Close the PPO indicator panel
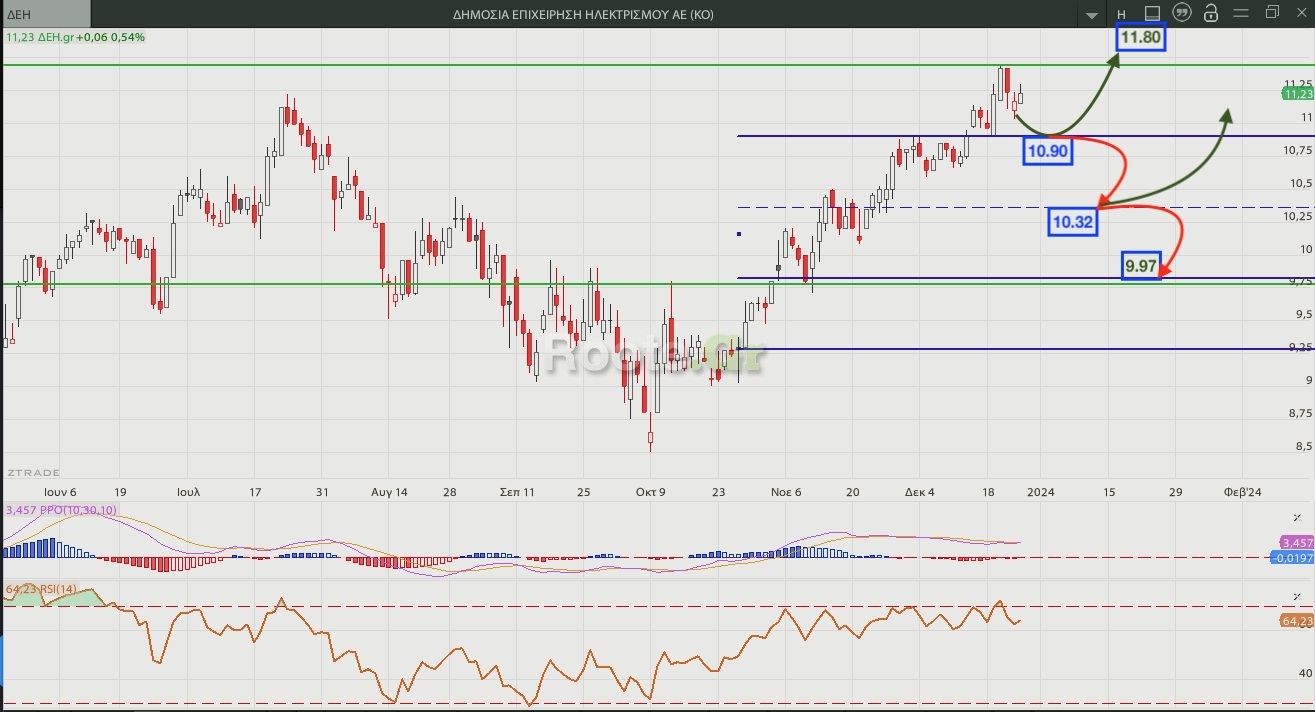The image size is (1315, 712). [x=1296, y=517]
